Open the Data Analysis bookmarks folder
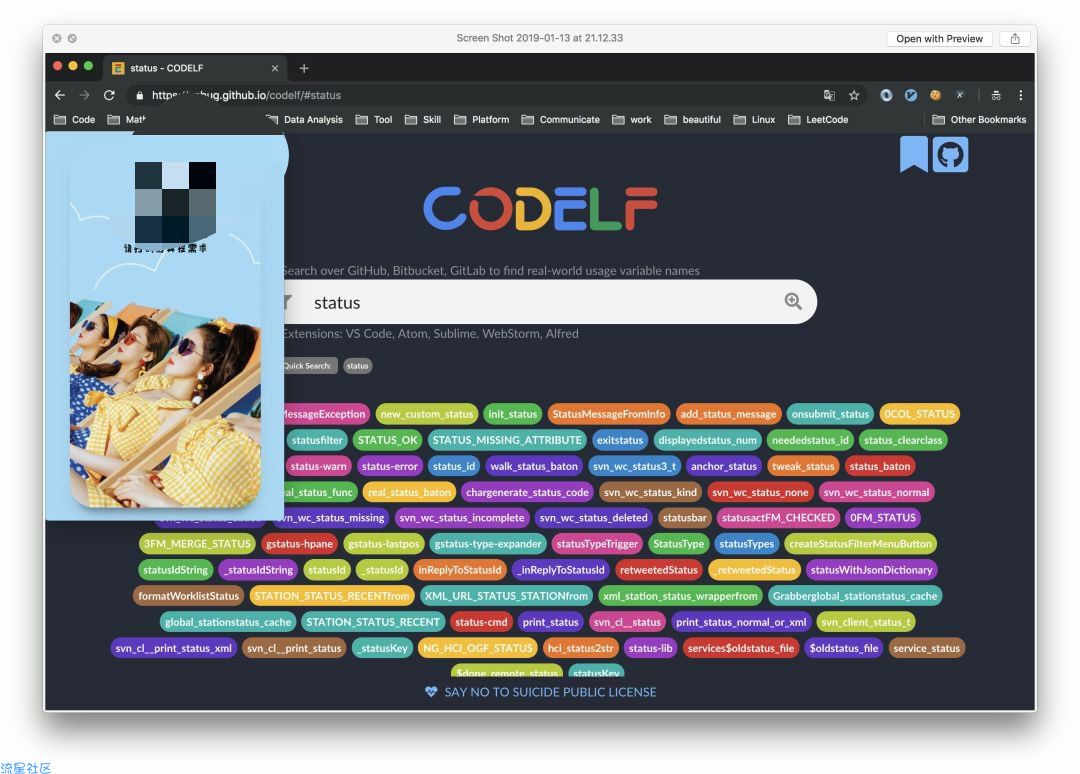This screenshot has width=1080, height=774. pyautogui.click(x=304, y=119)
